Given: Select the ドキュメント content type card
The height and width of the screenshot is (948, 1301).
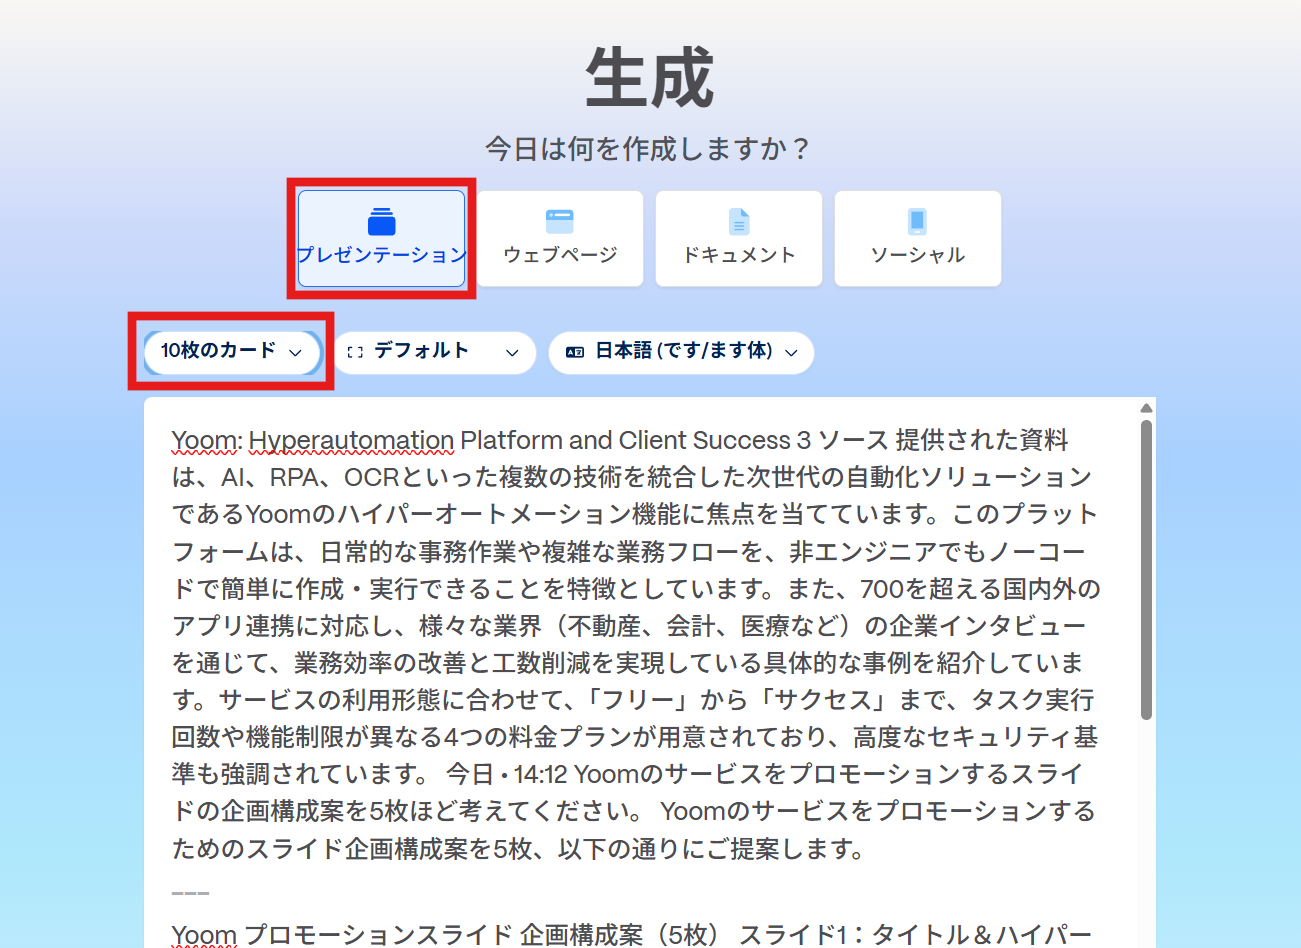Looking at the screenshot, I should [x=739, y=238].
